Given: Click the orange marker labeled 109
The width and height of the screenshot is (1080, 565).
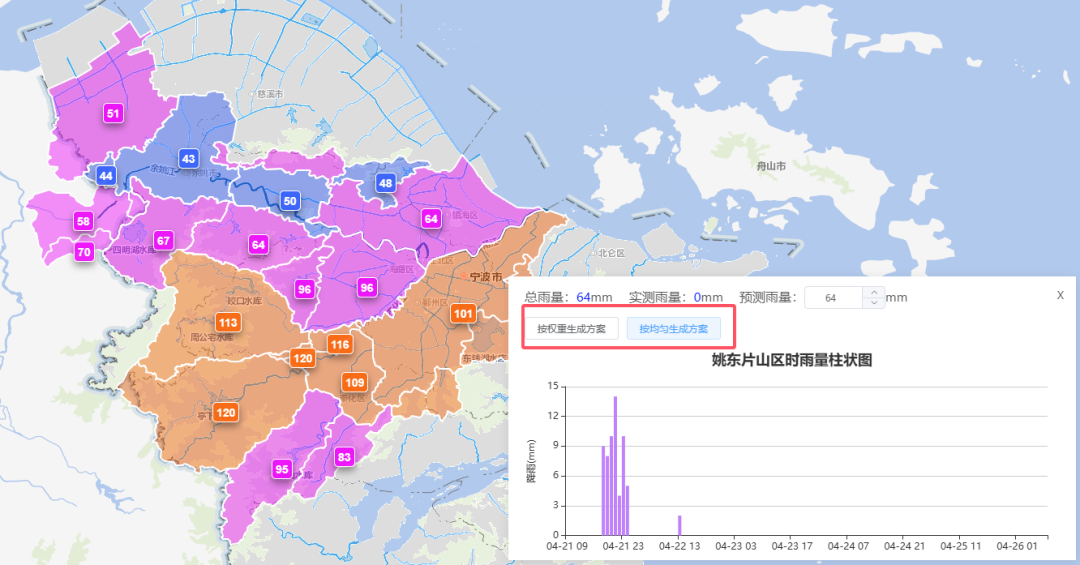Looking at the screenshot, I should [x=354, y=382].
